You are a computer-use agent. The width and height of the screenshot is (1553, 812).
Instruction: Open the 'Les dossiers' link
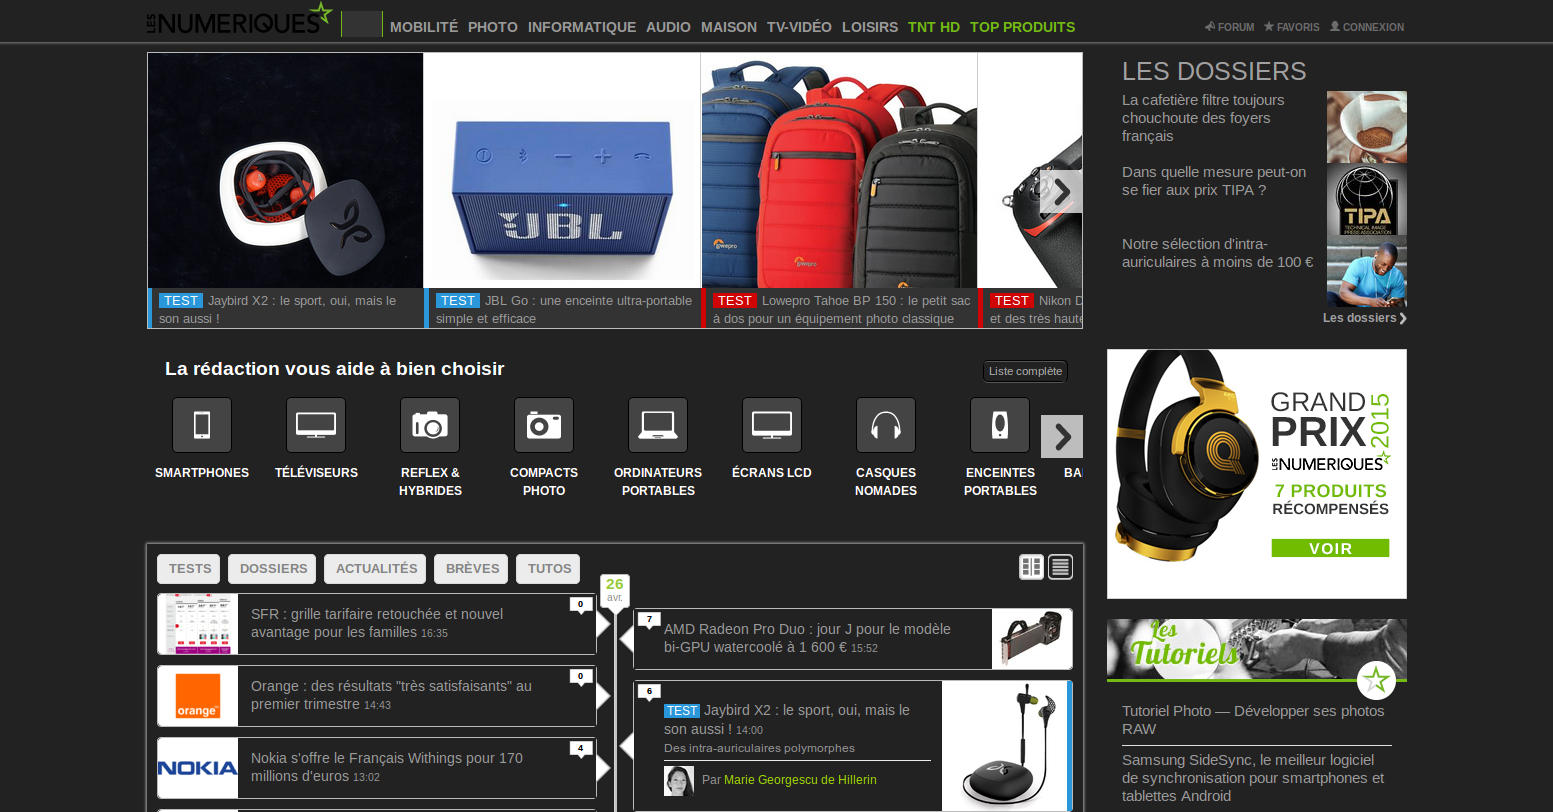(x=1365, y=318)
